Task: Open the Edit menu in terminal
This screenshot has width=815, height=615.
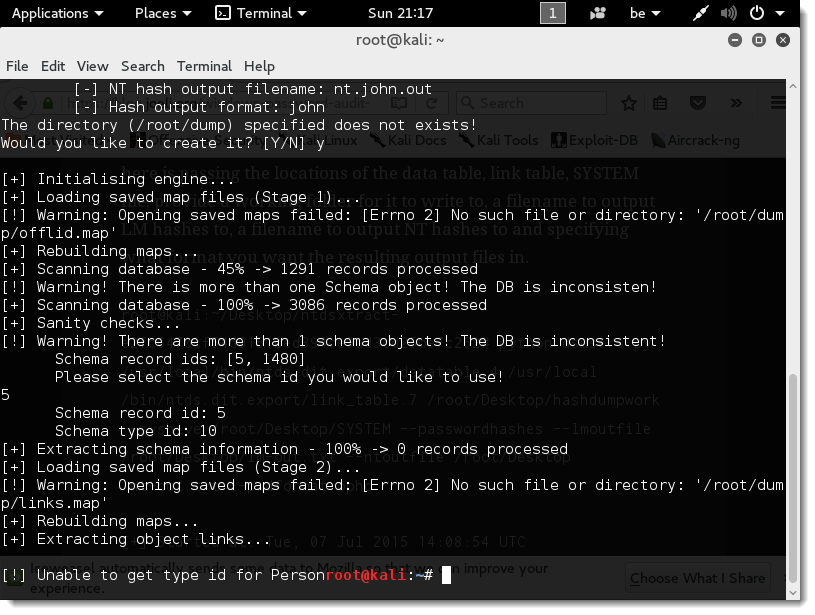Action: 53,66
